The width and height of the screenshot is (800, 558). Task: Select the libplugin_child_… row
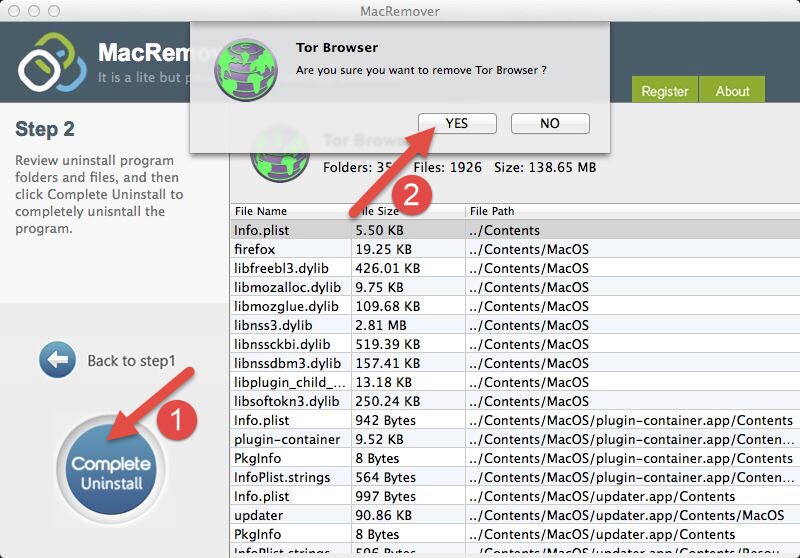tap(515, 382)
